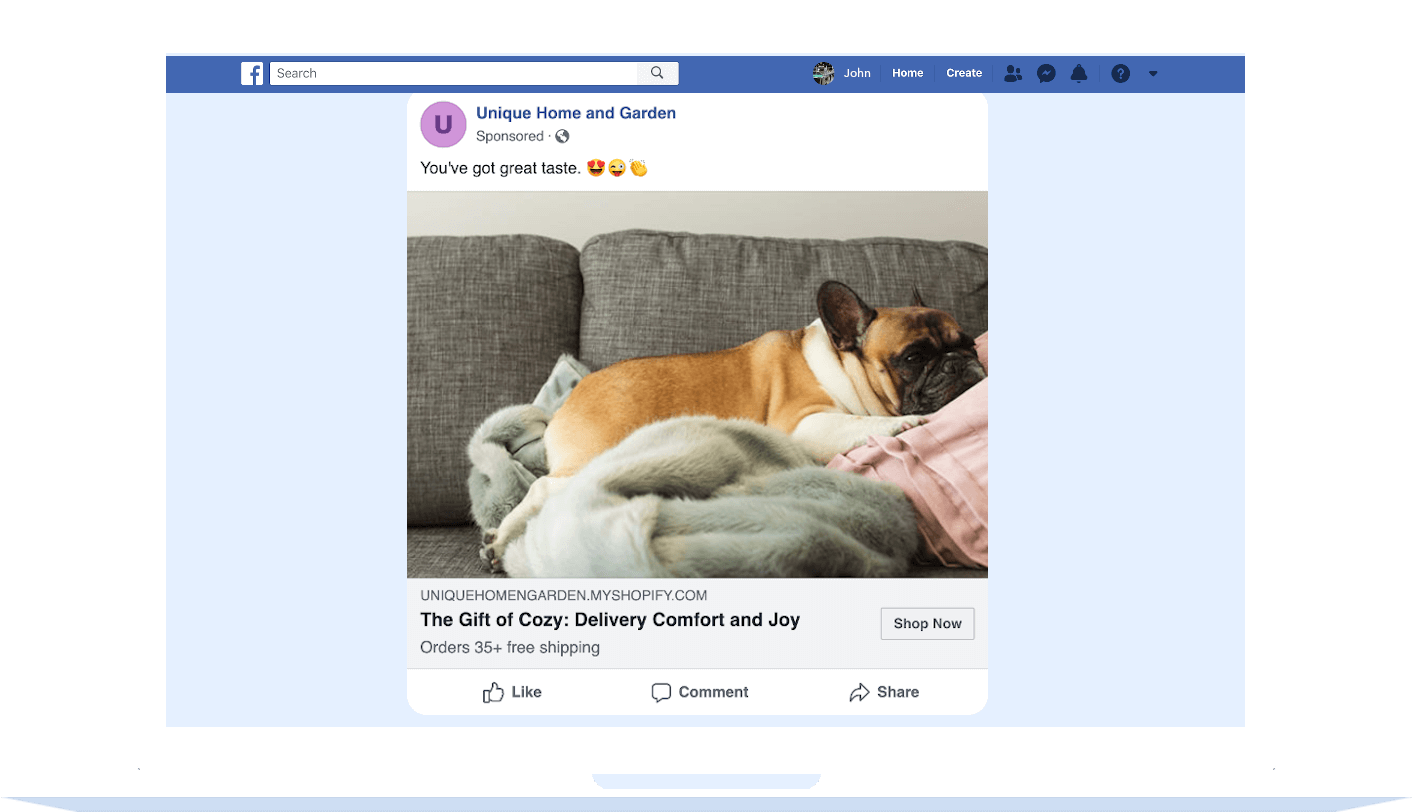Click the globe audience icon beside Sponsored
Image resolution: width=1413 pixels, height=812 pixels.
(562, 136)
